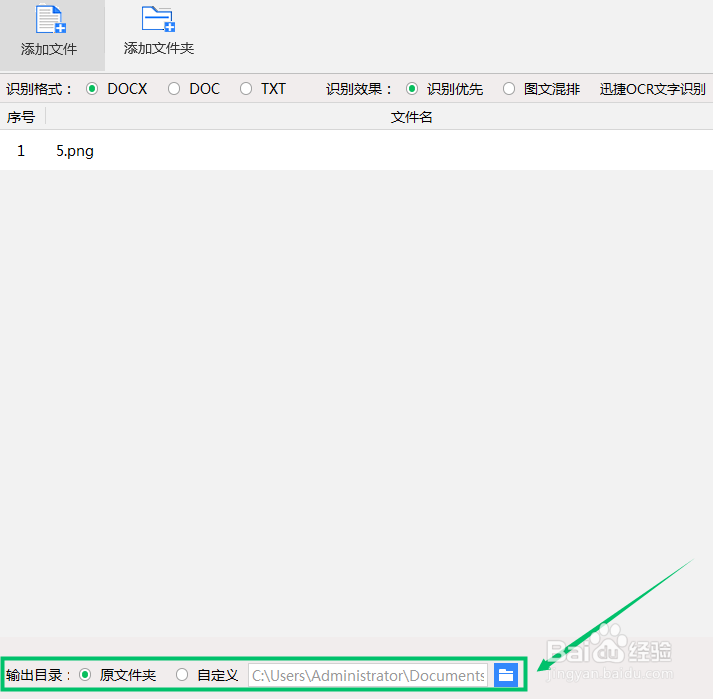Choose the 识别优先 recognition effect option
Image resolution: width=713 pixels, height=699 pixels.
point(412,89)
